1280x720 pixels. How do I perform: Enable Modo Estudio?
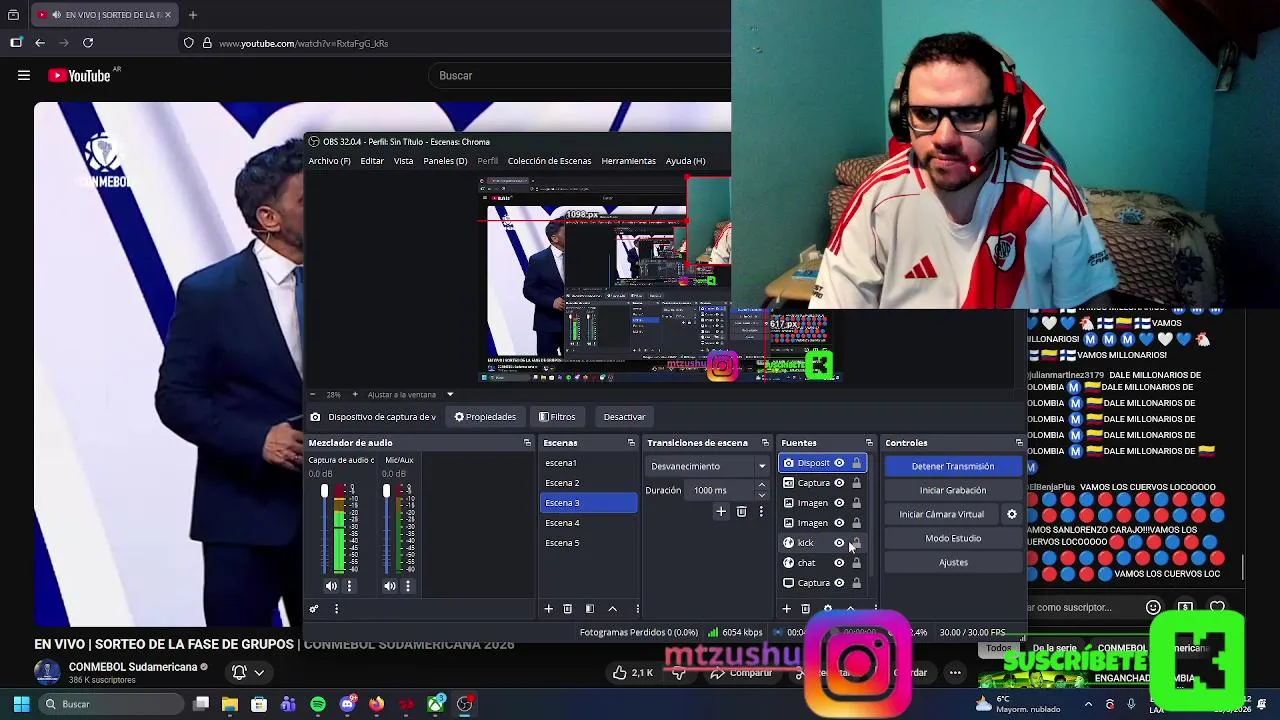tap(953, 538)
